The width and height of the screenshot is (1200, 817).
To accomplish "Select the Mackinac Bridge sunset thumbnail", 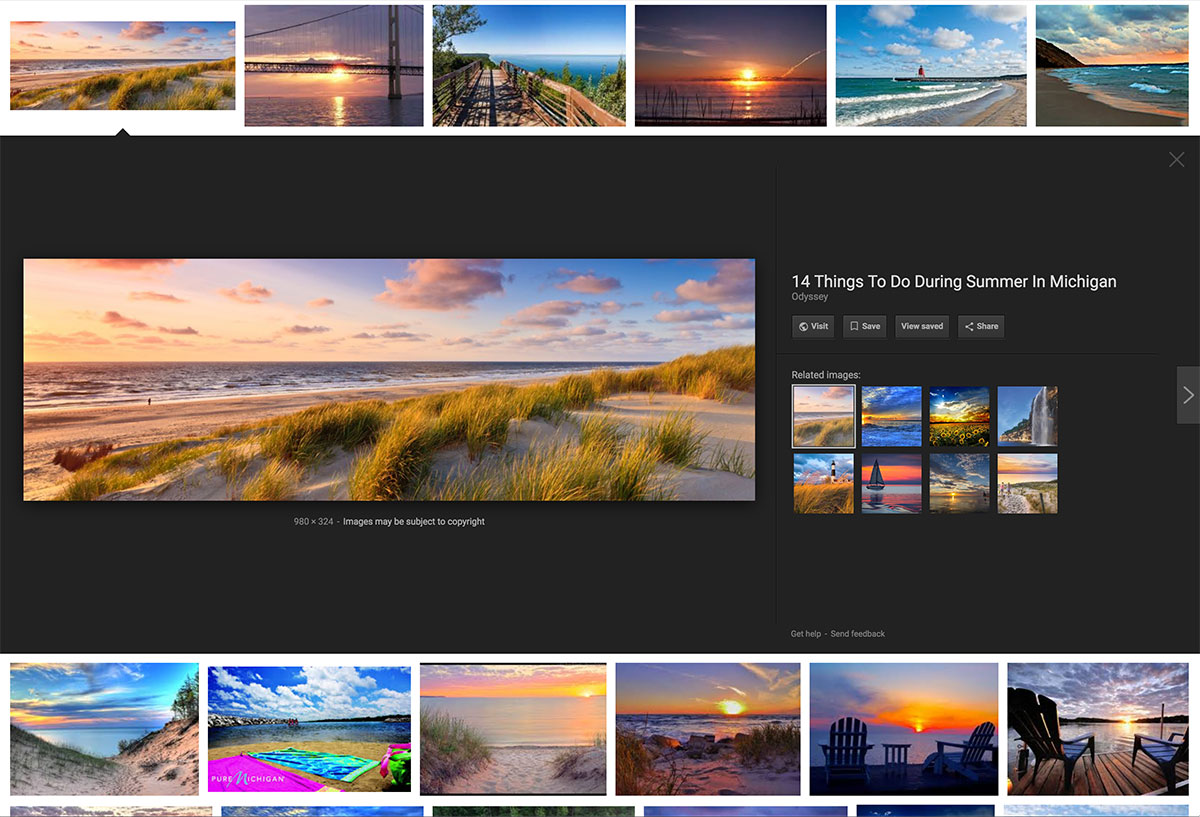I will pos(333,65).
